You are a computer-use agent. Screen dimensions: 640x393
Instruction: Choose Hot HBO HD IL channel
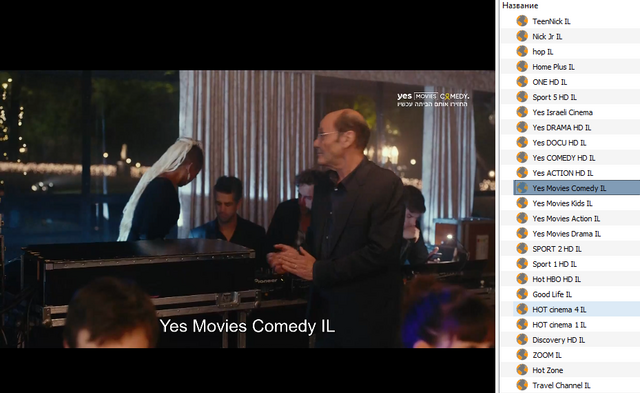(556, 279)
